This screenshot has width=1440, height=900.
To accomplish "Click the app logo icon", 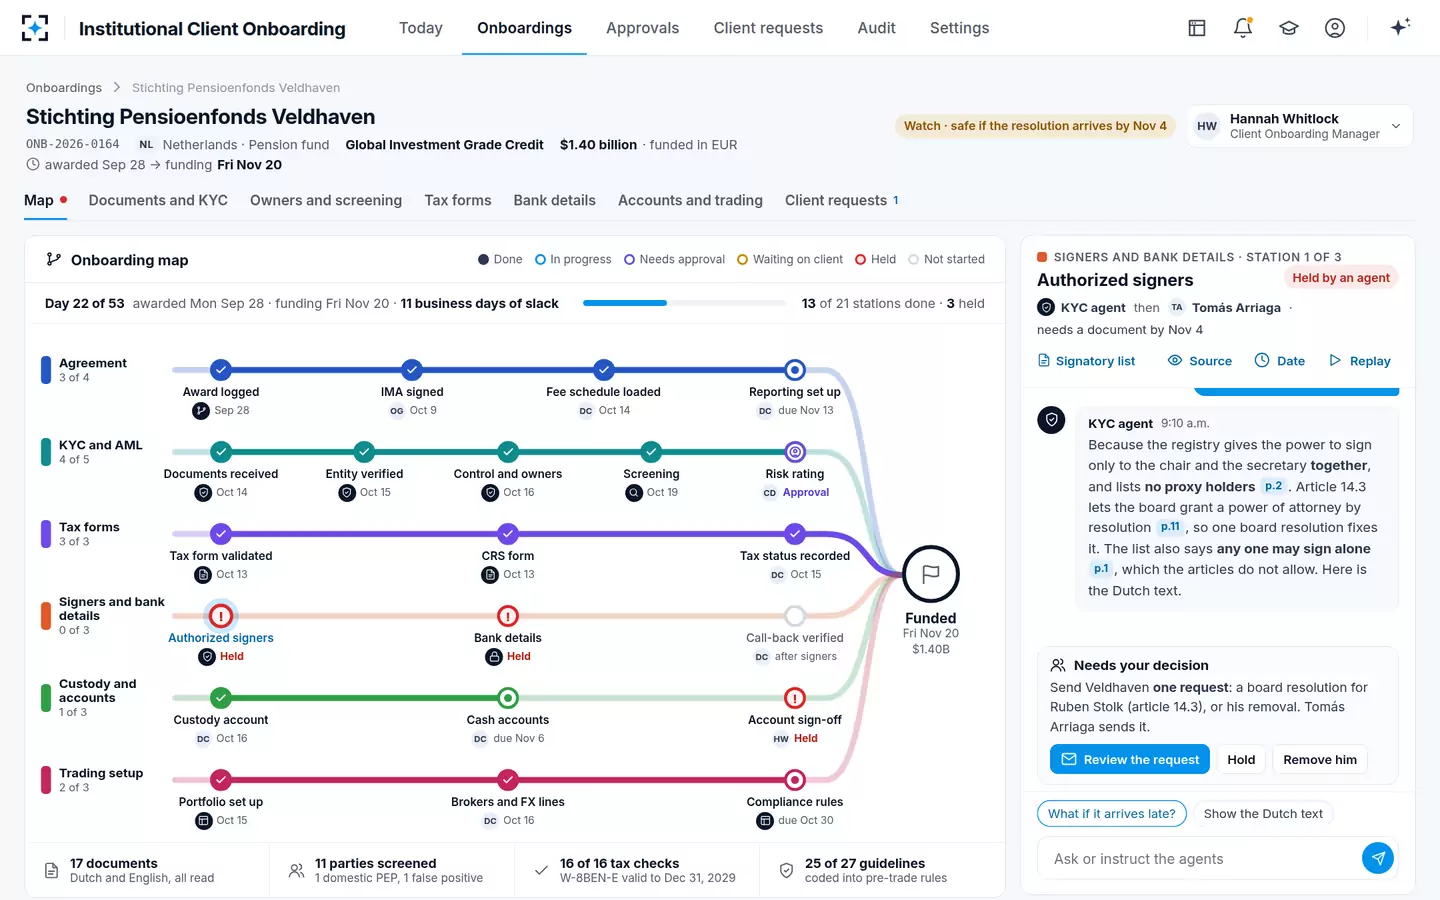I will pos(35,28).
